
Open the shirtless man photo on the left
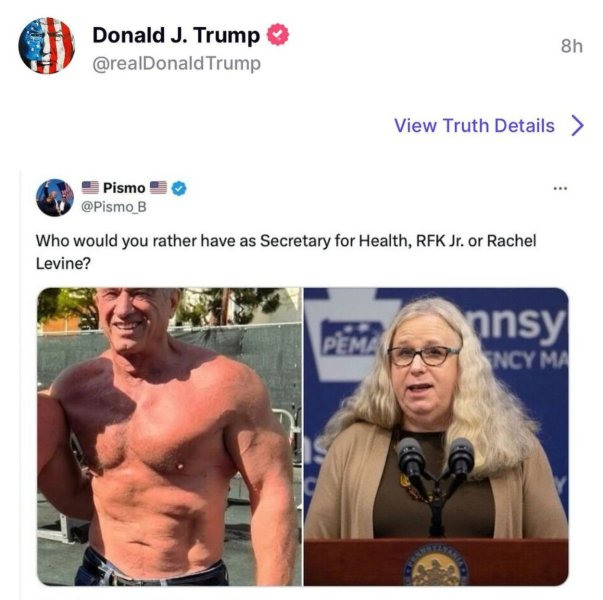pyautogui.click(x=170, y=437)
